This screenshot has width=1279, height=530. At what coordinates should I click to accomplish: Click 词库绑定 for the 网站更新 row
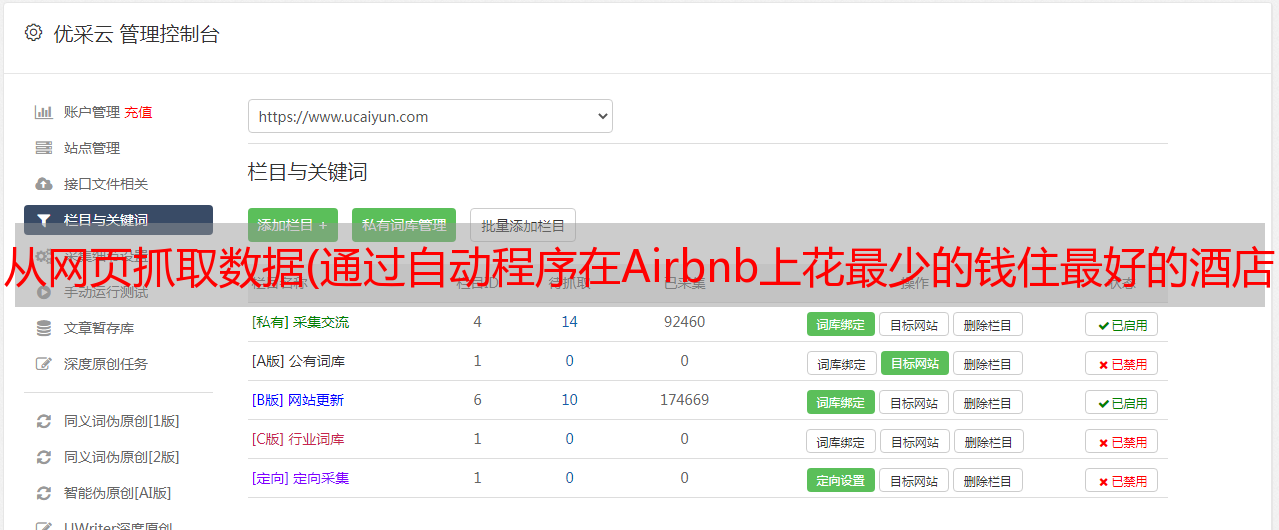[841, 402]
